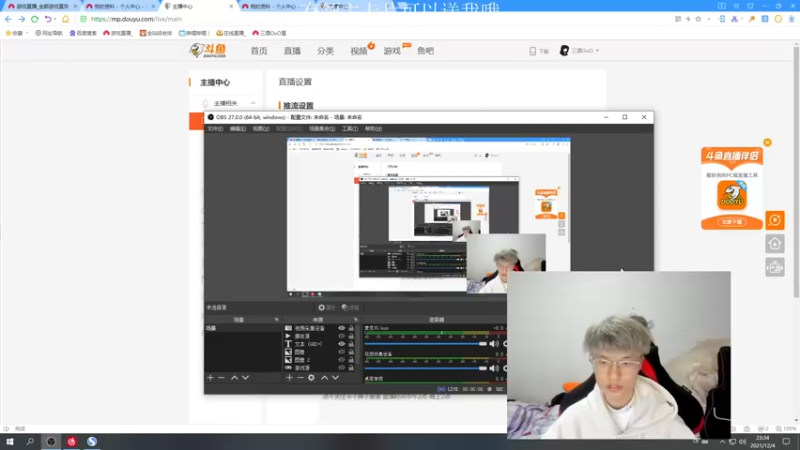Move source up in OBS sources panel
The image size is (800, 450).
click(324, 378)
